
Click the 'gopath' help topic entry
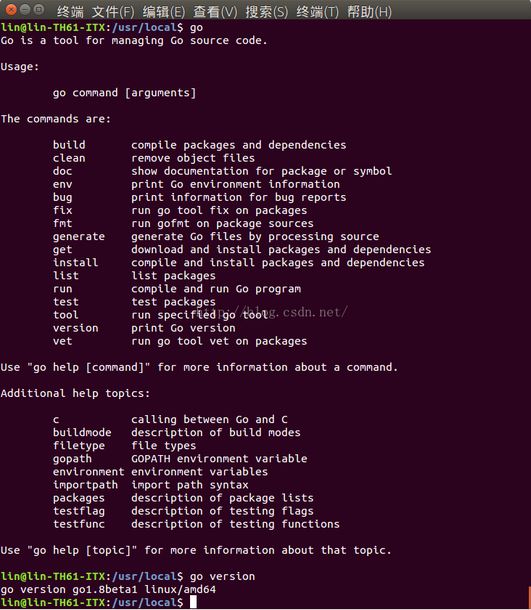pos(72,459)
